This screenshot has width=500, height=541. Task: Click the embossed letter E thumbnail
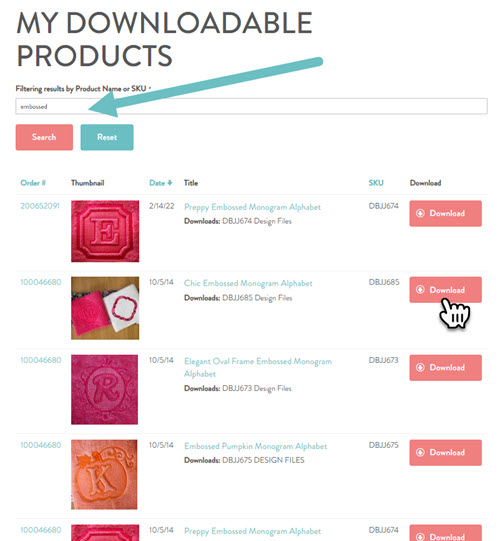click(105, 231)
